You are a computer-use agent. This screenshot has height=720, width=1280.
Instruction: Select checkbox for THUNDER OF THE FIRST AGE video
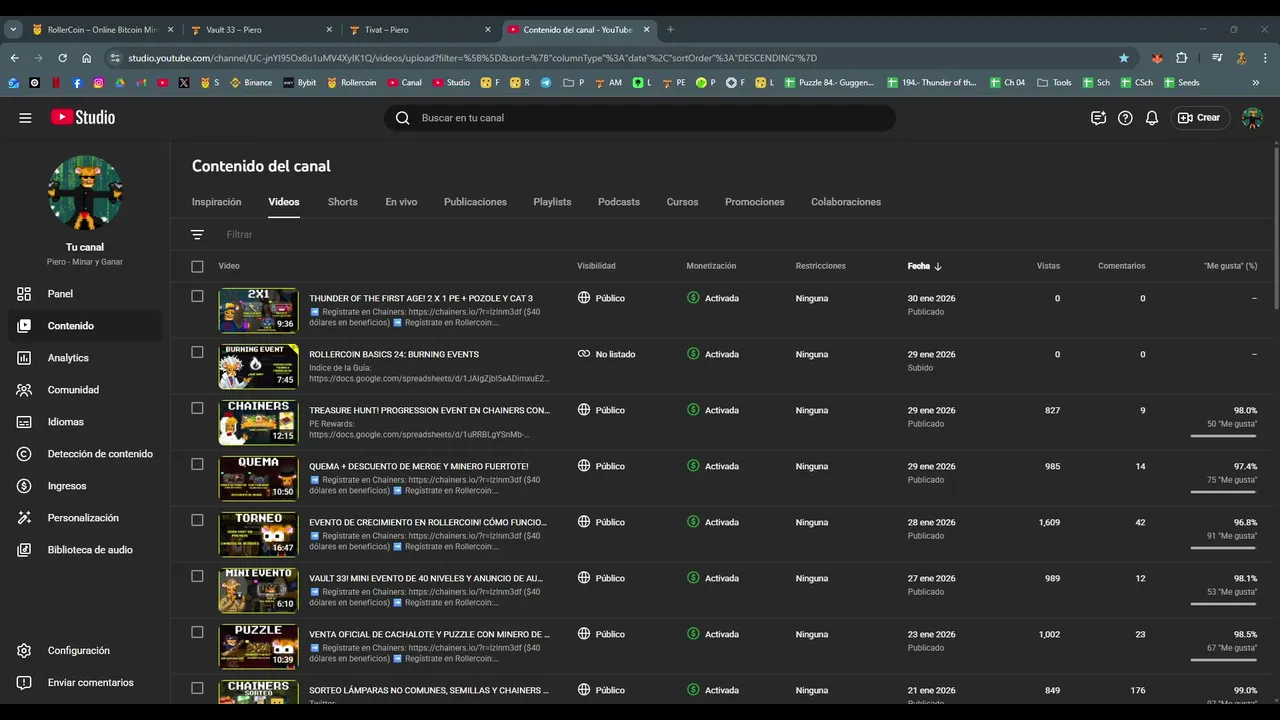click(x=197, y=296)
